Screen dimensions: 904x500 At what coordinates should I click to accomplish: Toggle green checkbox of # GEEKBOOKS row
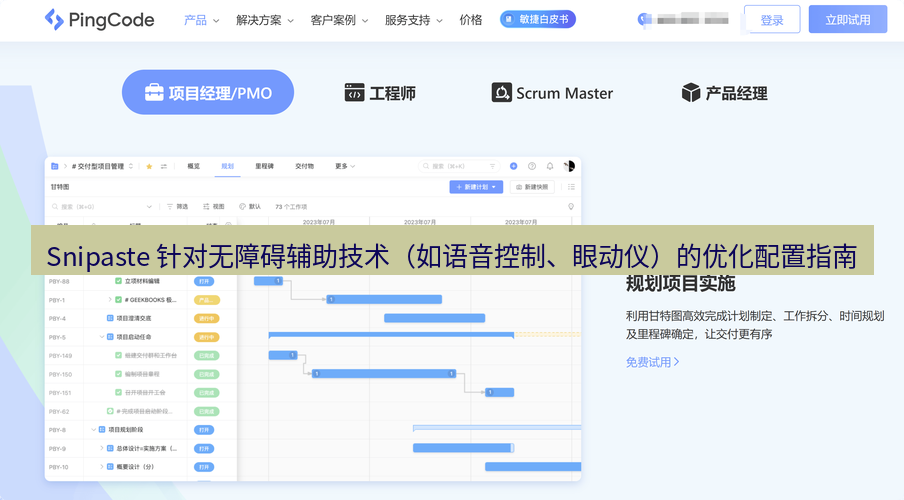tap(118, 300)
